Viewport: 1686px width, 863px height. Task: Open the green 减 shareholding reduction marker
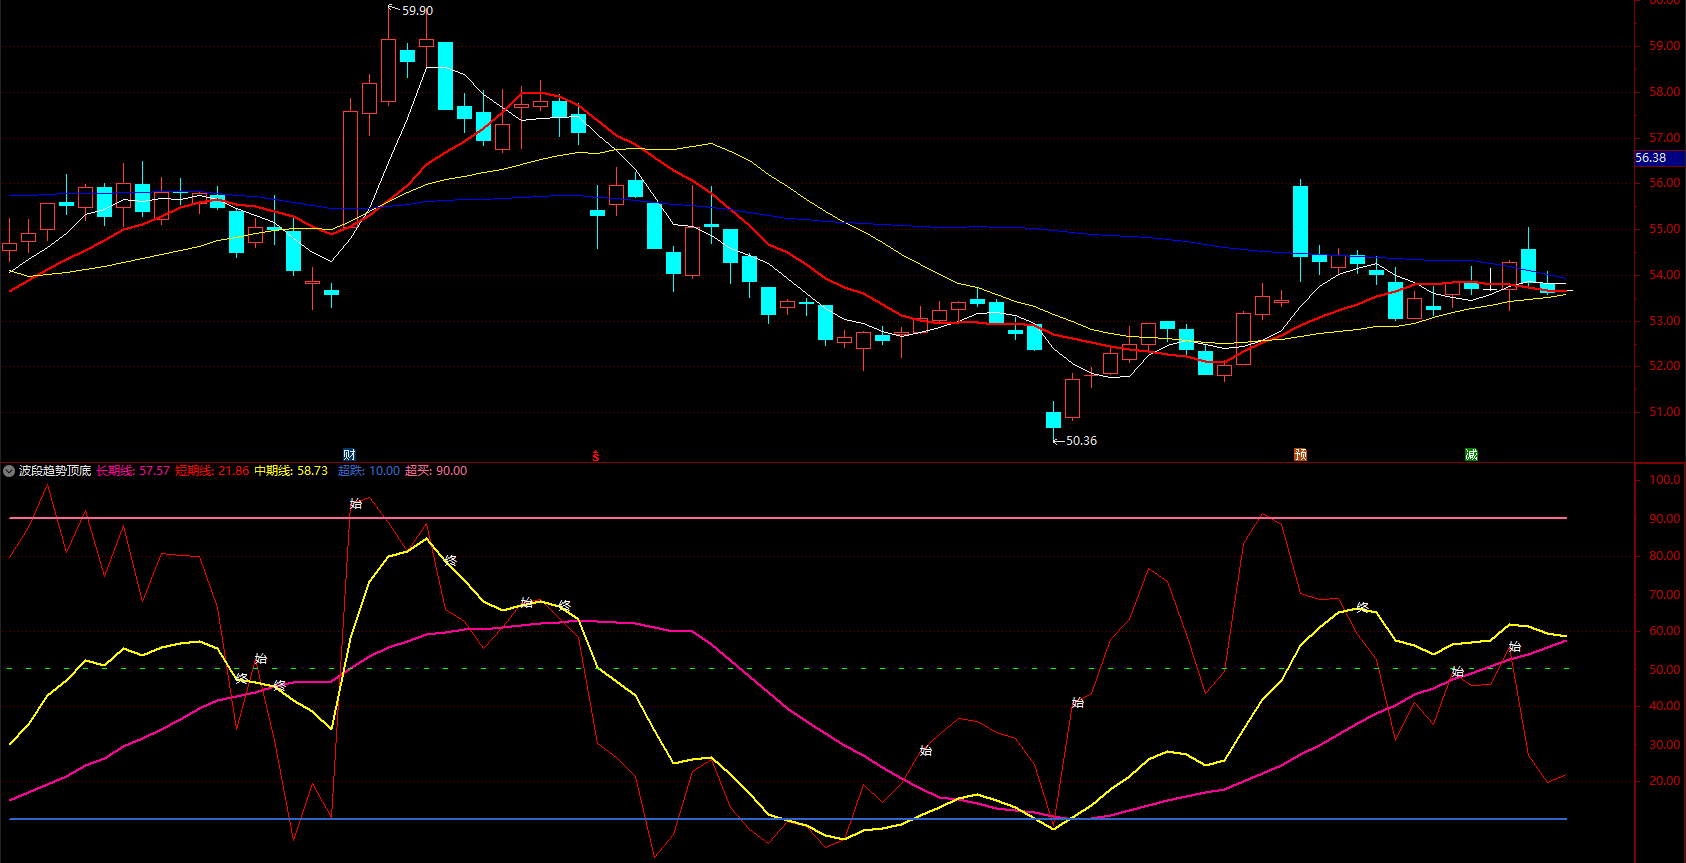tap(1471, 455)
